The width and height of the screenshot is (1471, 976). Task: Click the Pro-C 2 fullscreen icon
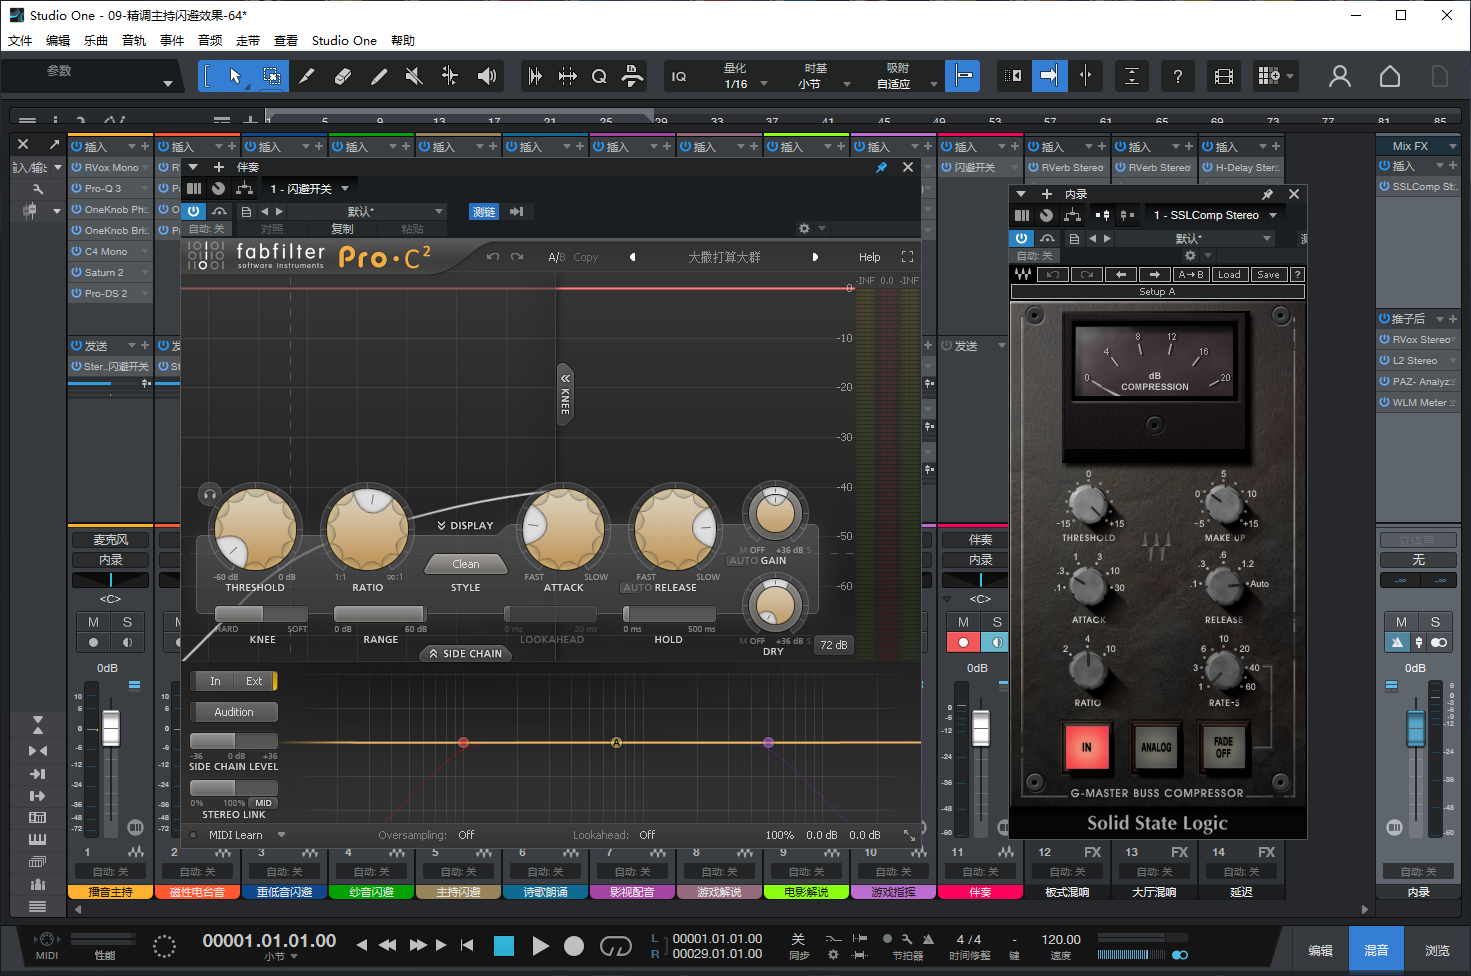[x=907, y=257]
